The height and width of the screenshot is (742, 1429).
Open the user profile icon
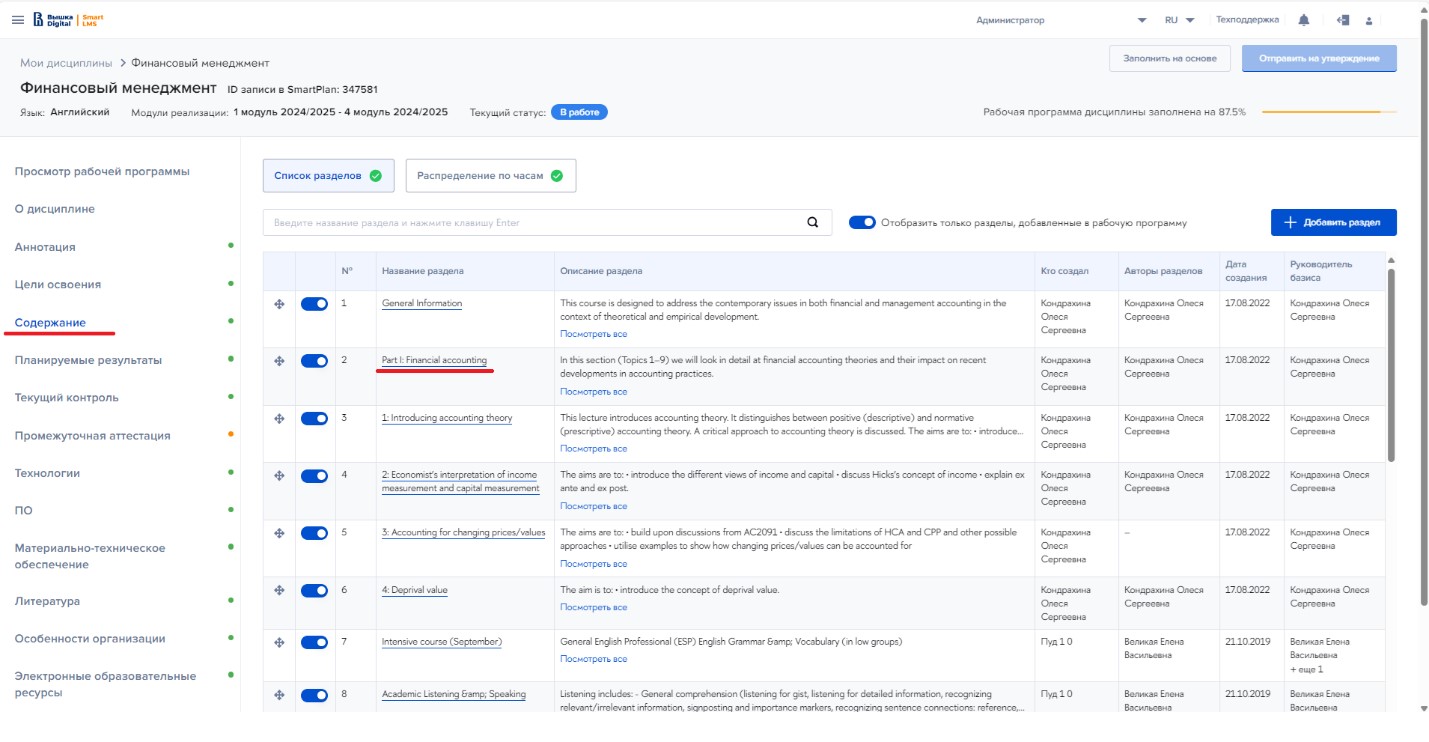pyautogui.click(x=1369, y=20)
